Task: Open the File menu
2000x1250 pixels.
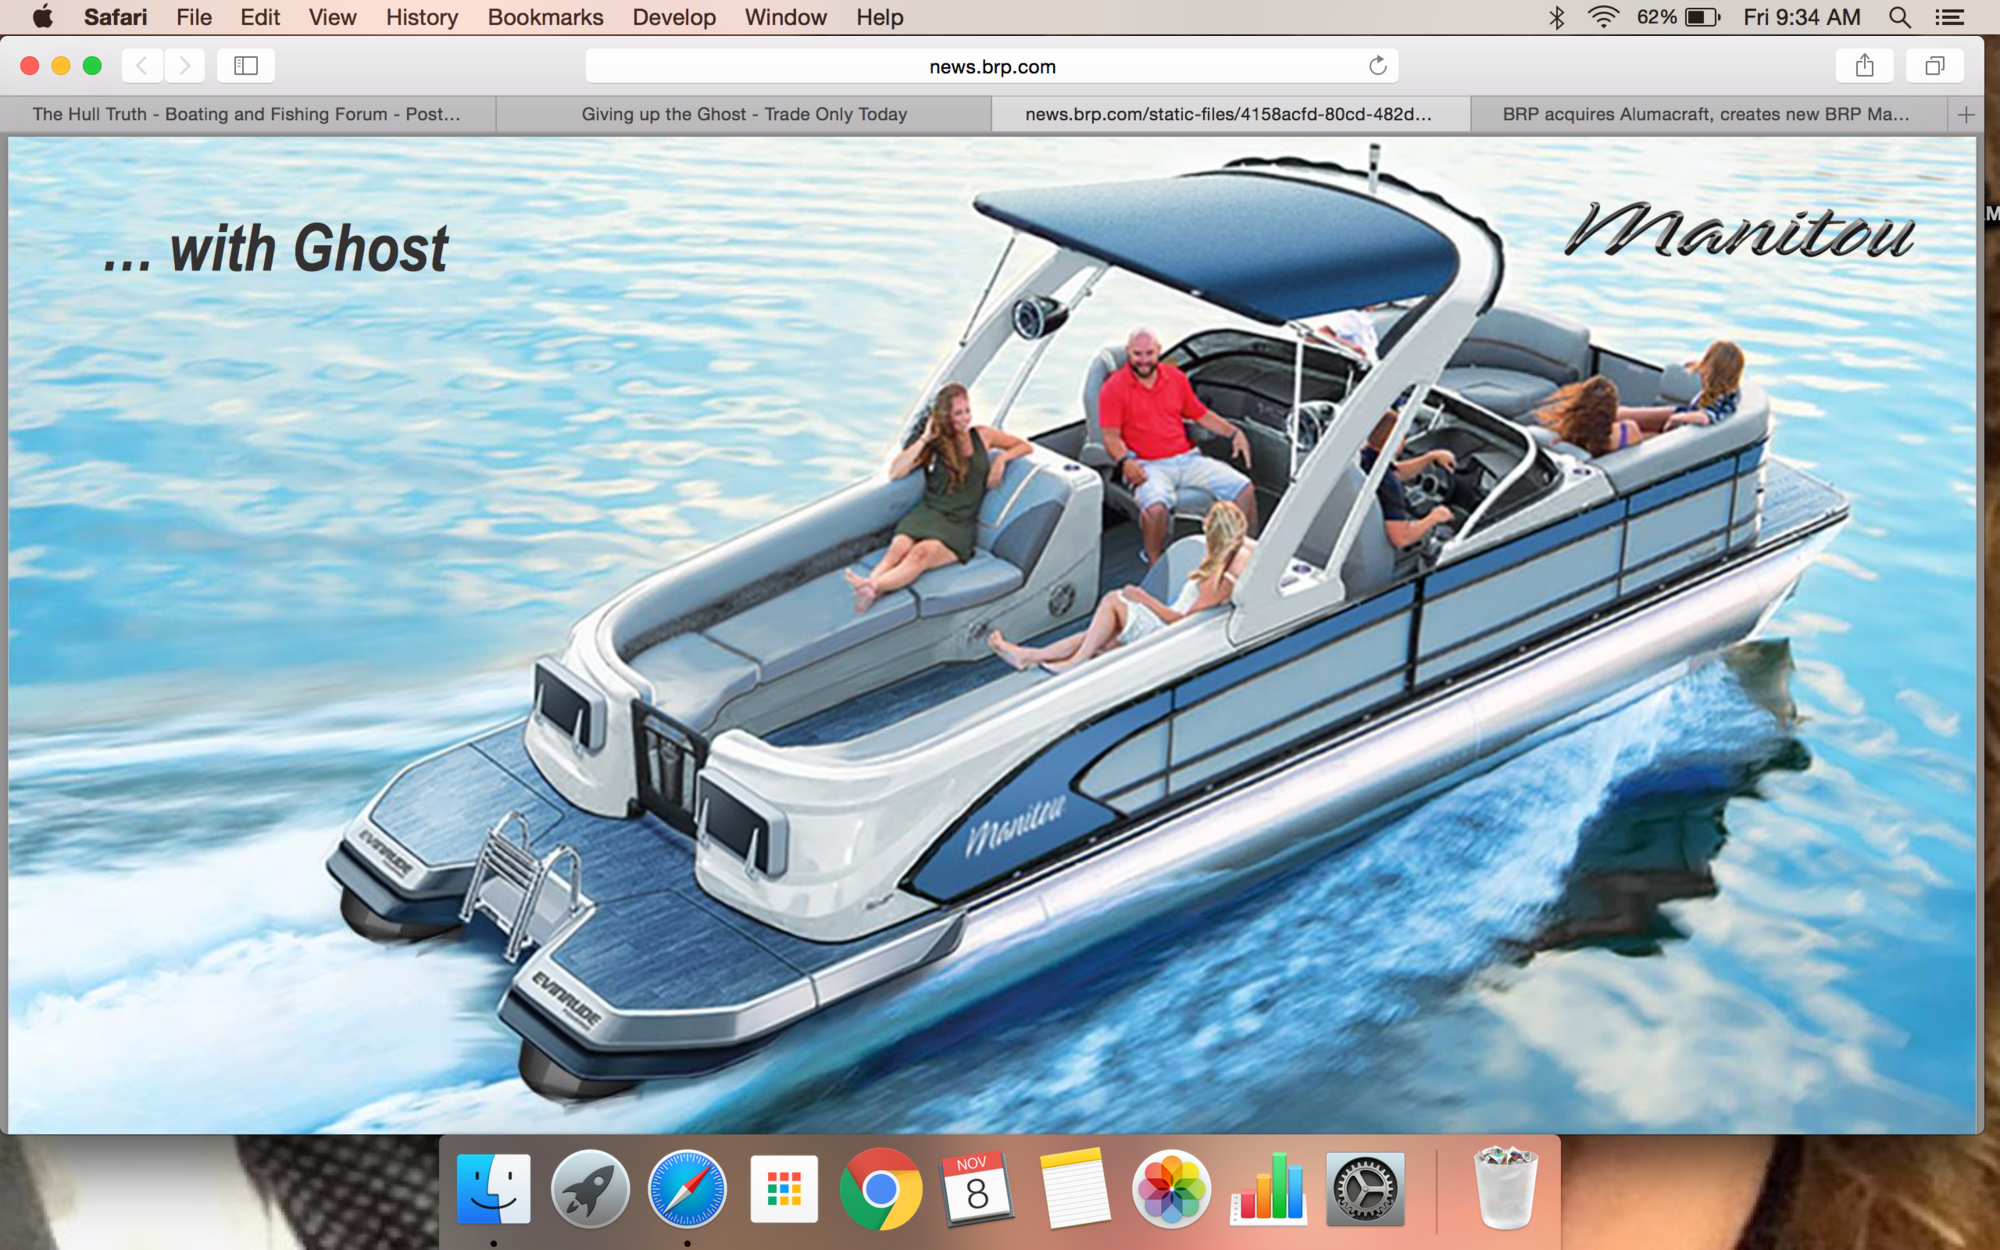Action: coord(194,17)
